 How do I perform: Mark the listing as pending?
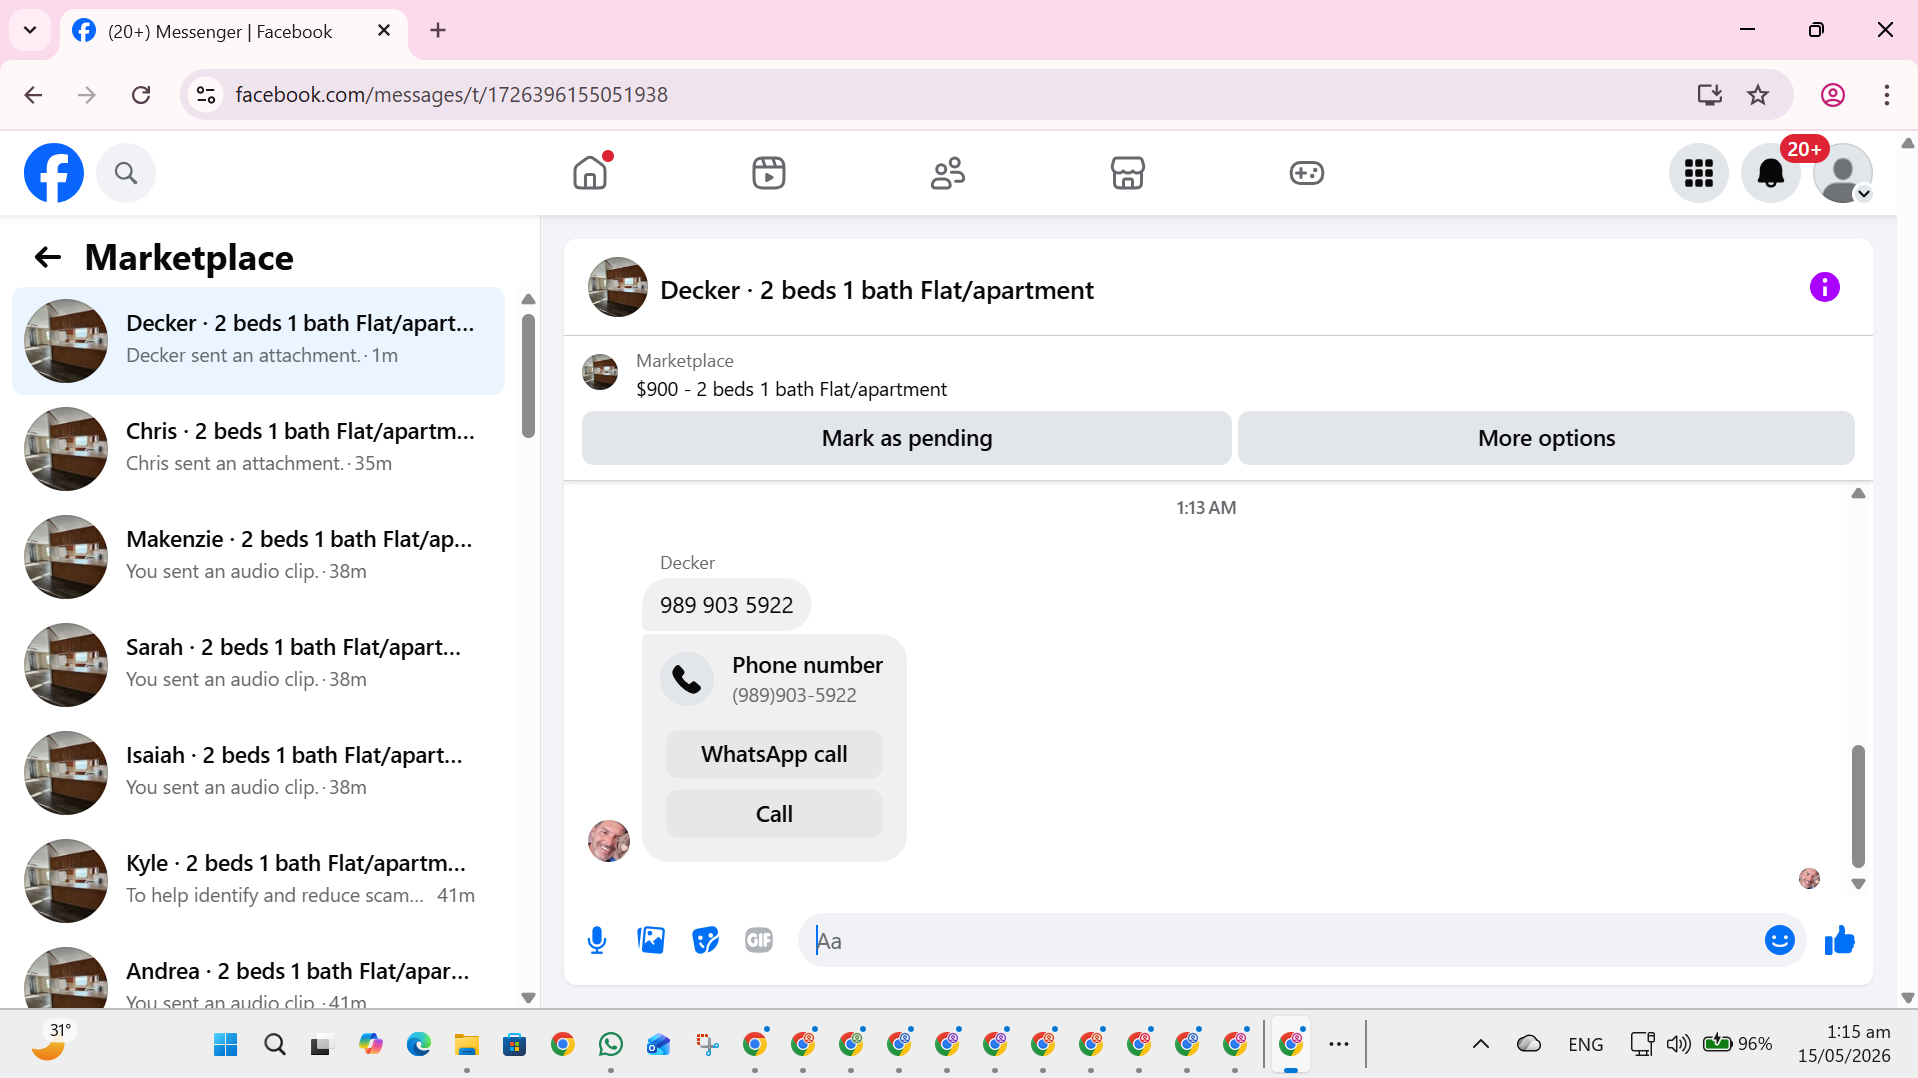(x=906, y=438)
